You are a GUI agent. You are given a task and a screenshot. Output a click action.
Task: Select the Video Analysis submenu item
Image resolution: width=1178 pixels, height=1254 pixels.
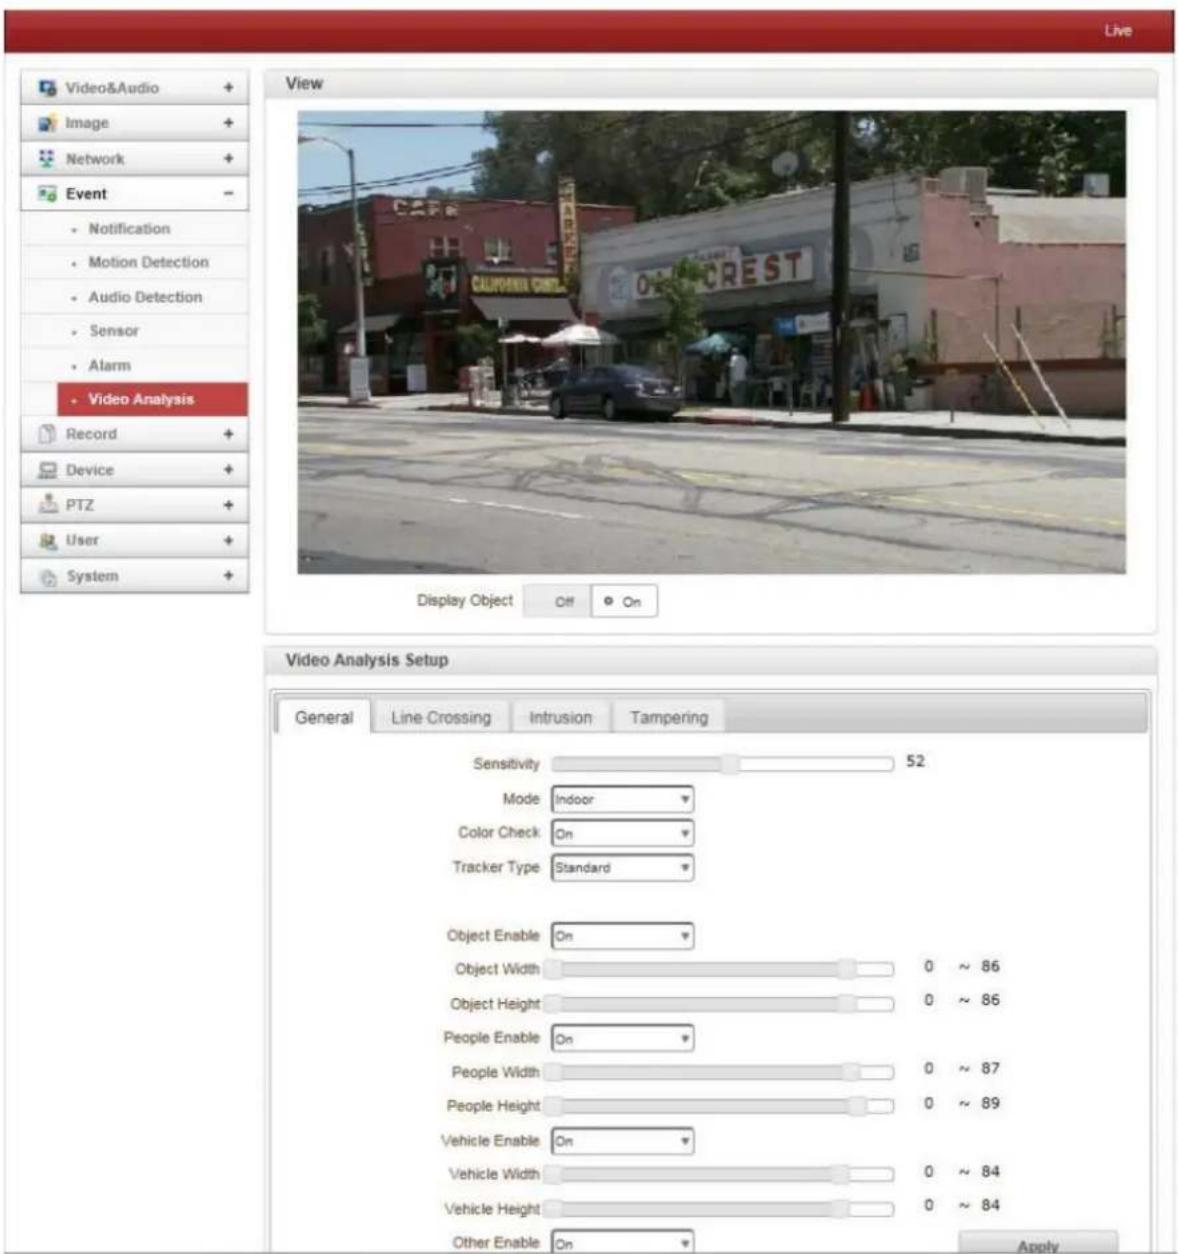152,399
